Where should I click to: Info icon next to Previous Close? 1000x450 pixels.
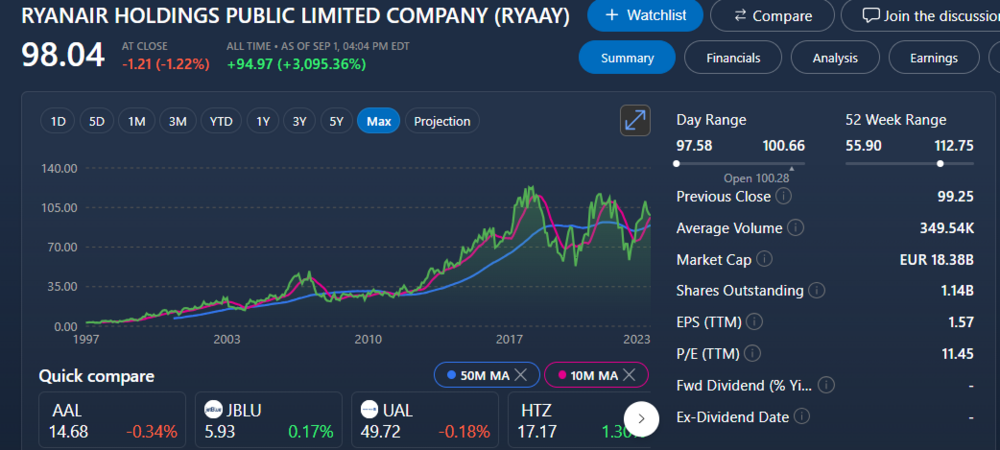(784, 196)
